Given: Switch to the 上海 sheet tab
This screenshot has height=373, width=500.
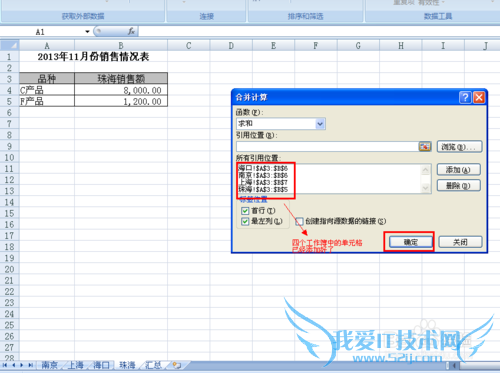Looking at the screenshot, I should click(75, 365).
